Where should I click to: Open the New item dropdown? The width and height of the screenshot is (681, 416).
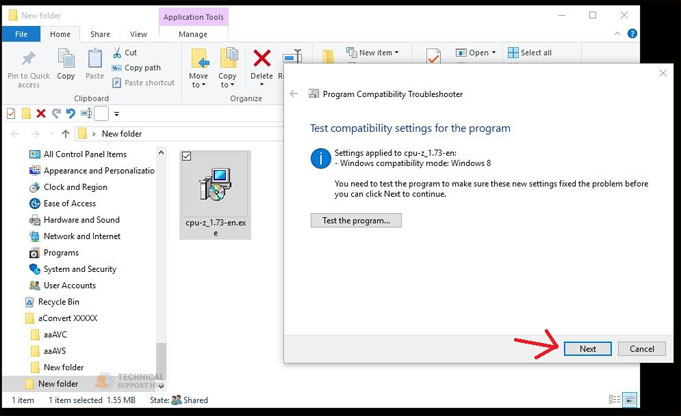[396, 53]
